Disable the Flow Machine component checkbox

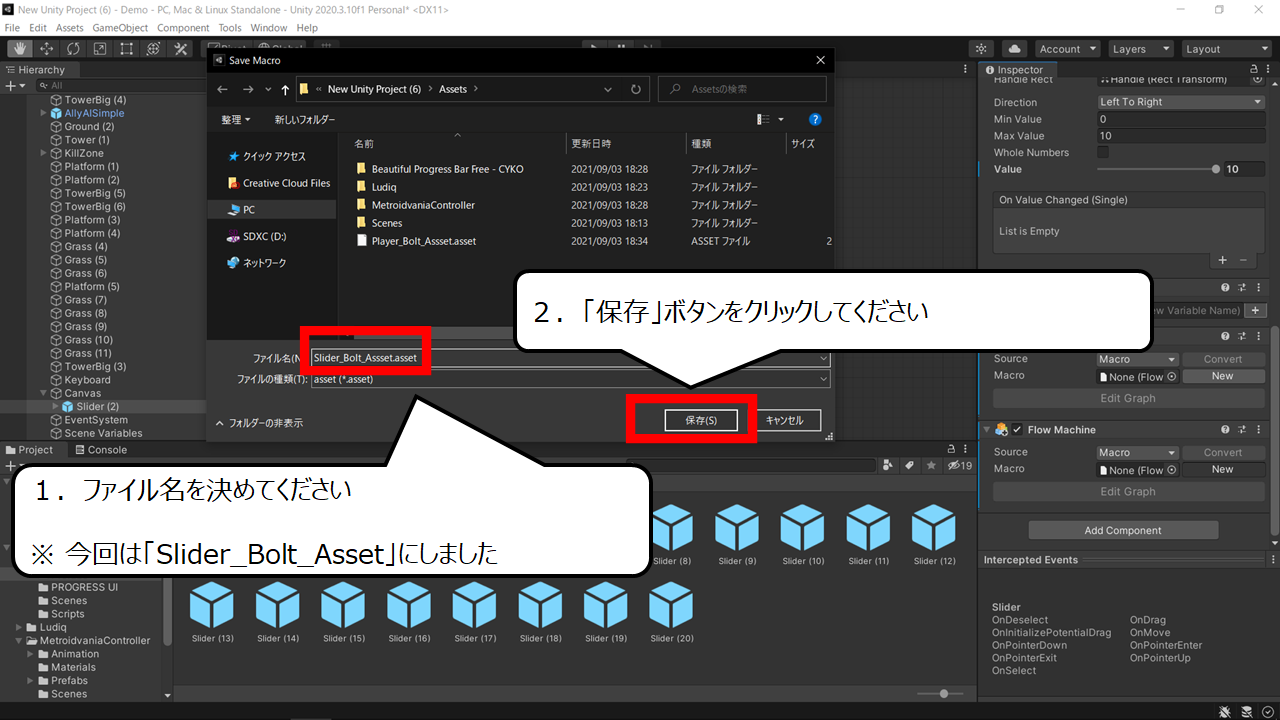pyautogui.click(x=1017, y=430)
